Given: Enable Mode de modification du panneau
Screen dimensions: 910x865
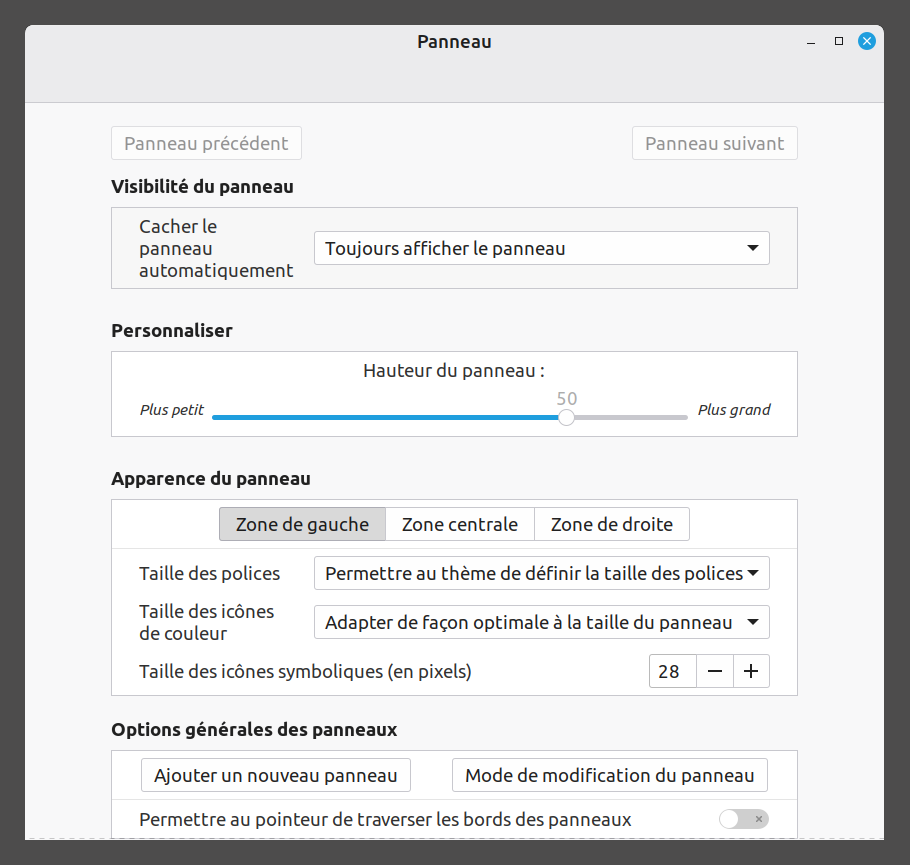Looking at the screenshot, I should click(610, 775).
